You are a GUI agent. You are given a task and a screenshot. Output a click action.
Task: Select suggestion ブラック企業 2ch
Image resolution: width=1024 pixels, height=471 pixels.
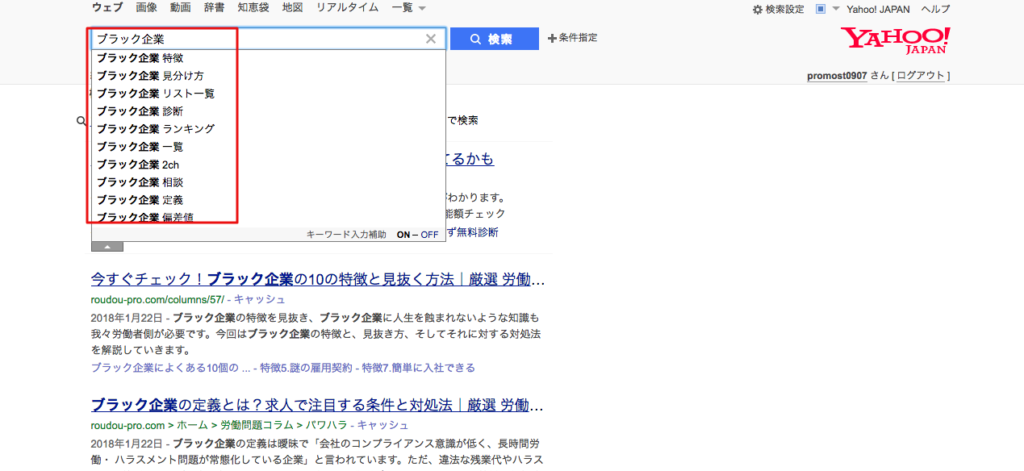click(138, 165)
